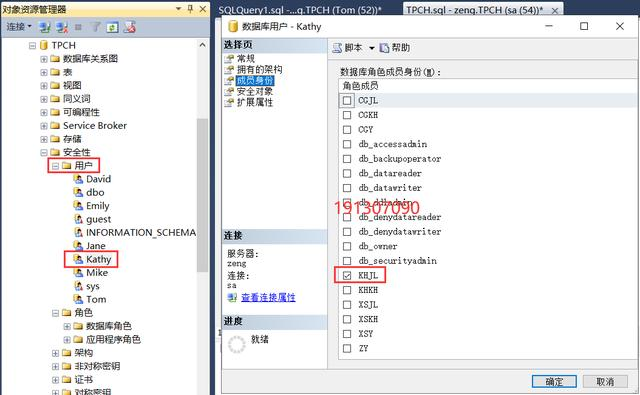This screenshot has width=640, height=395.
Task: Select the Kathy user icon in tree
Action: click(78, 259)
